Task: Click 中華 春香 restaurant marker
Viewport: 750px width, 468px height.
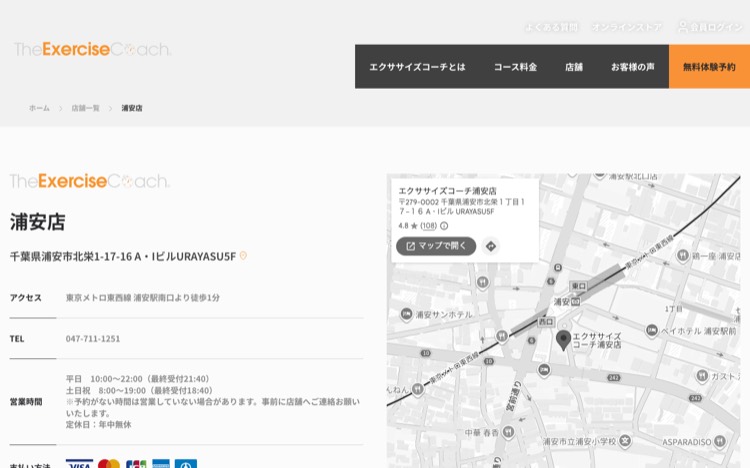Action: 508,432
